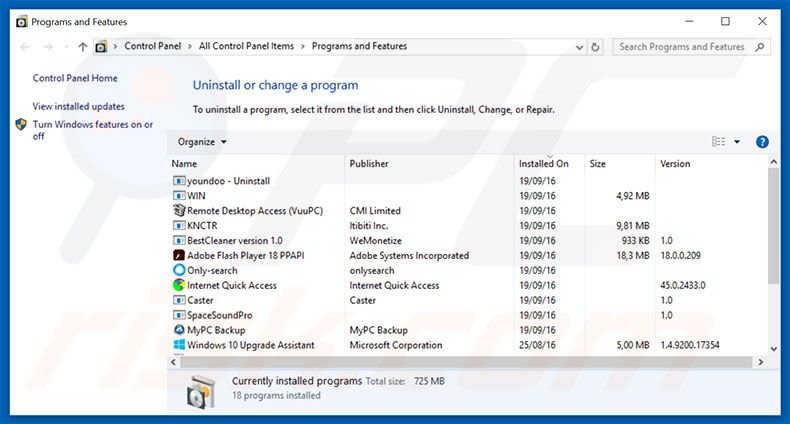Select the BestCleaner version 1.0 entry
The width and height of the screenshot is (790, 424).
(235, 240)
